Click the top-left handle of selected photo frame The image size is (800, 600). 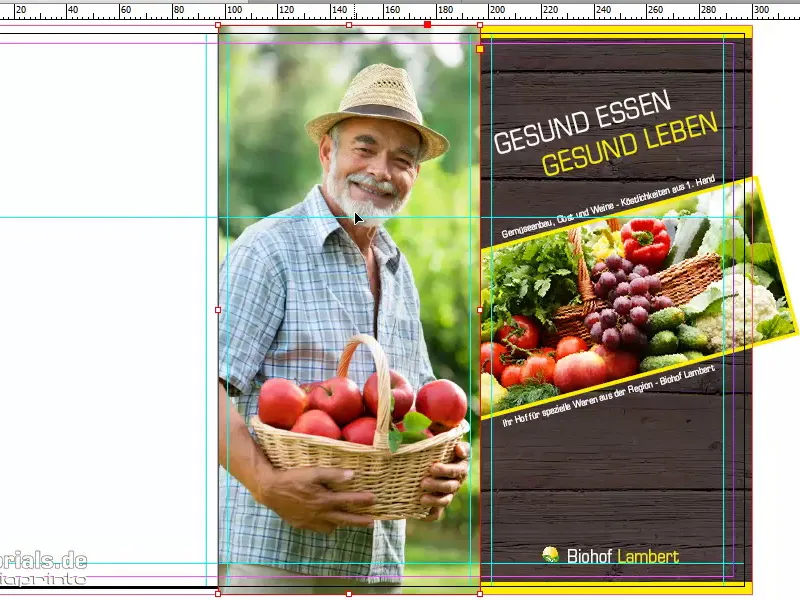point(218,24)
